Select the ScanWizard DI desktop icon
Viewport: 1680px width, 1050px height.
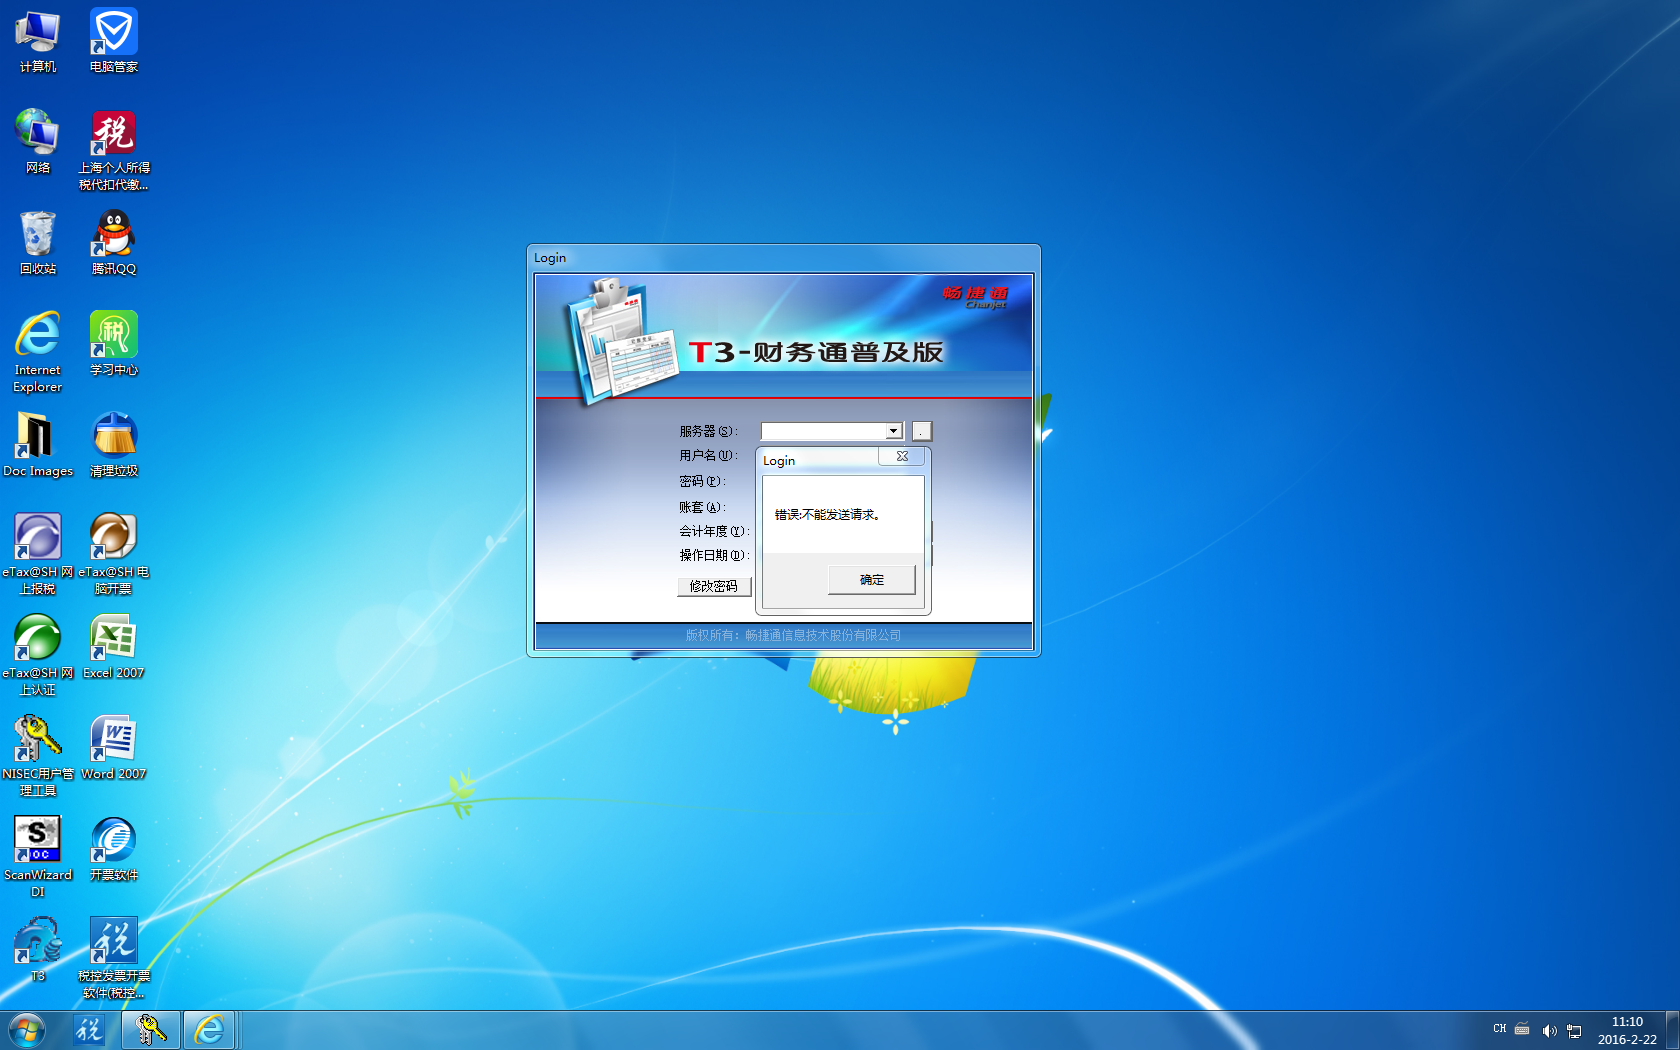38,856
